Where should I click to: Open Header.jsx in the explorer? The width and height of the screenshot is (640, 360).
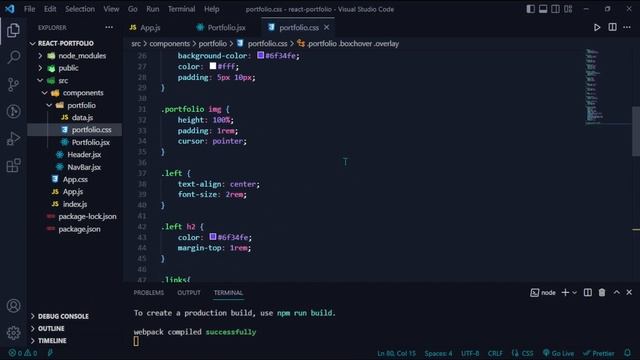click(x=84, y=155)
